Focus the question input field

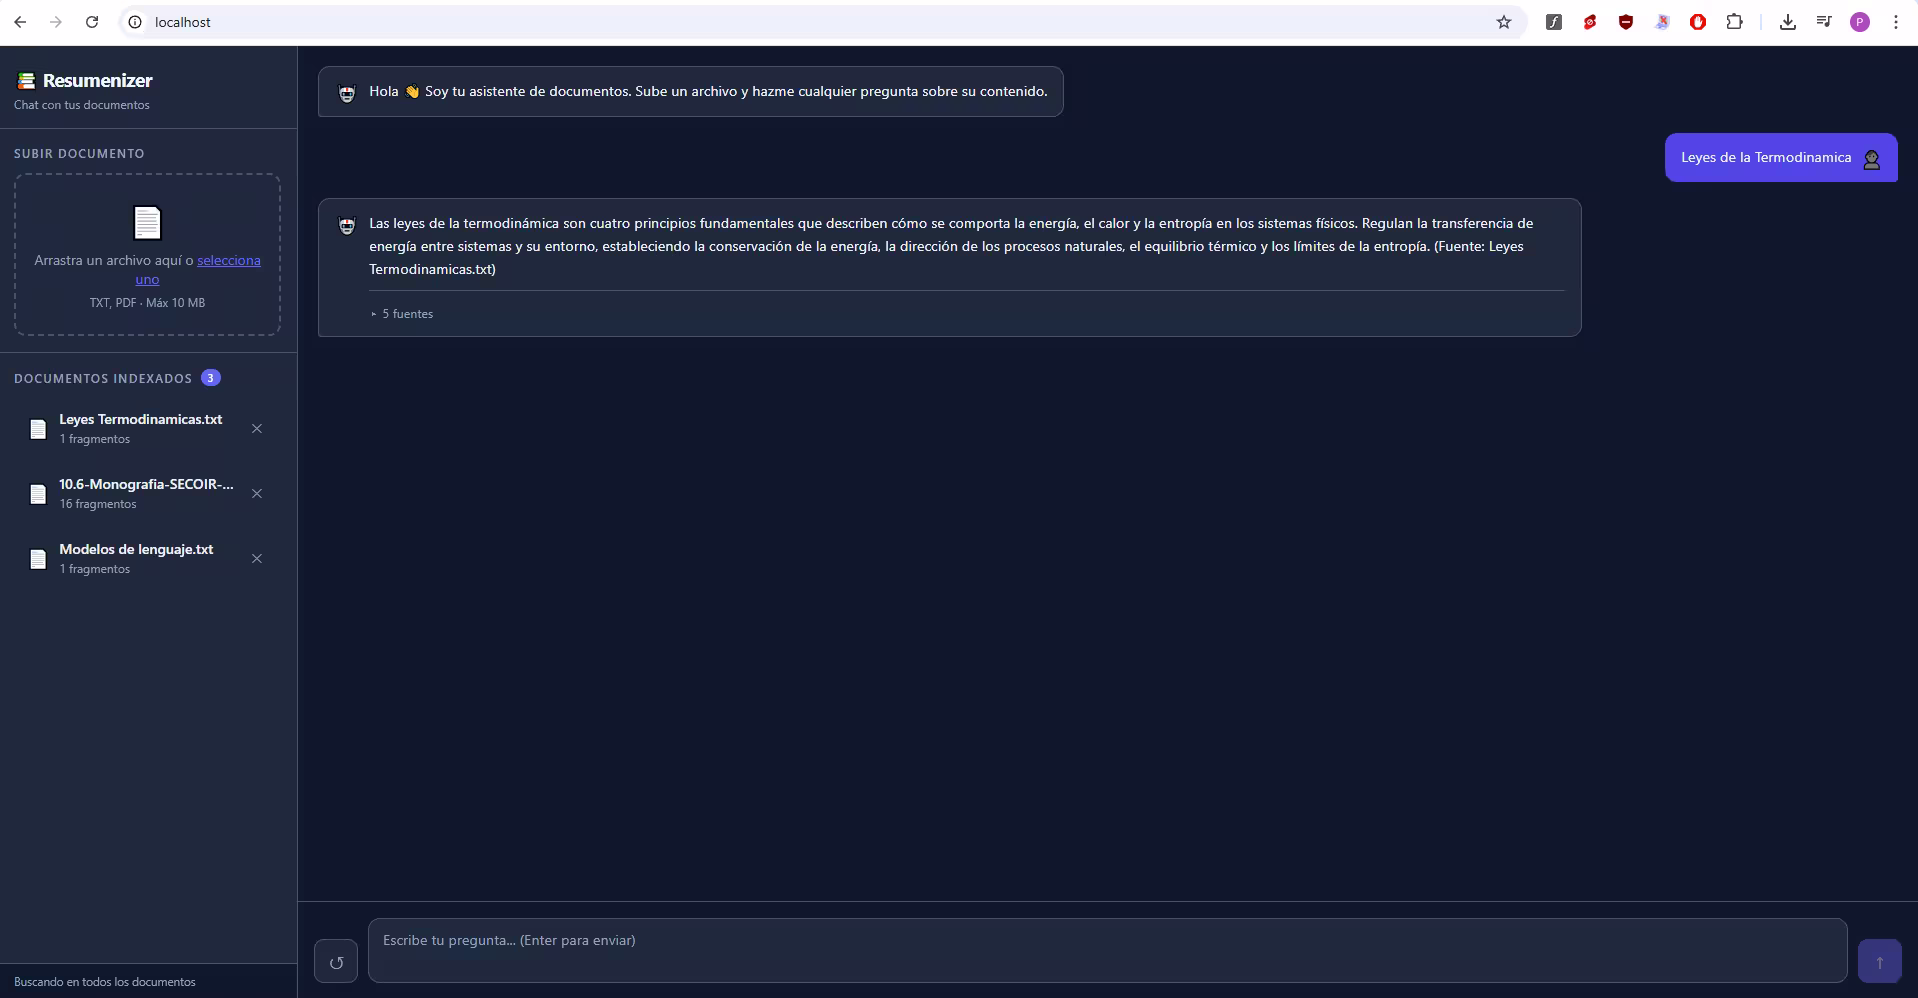point(1106,950)
